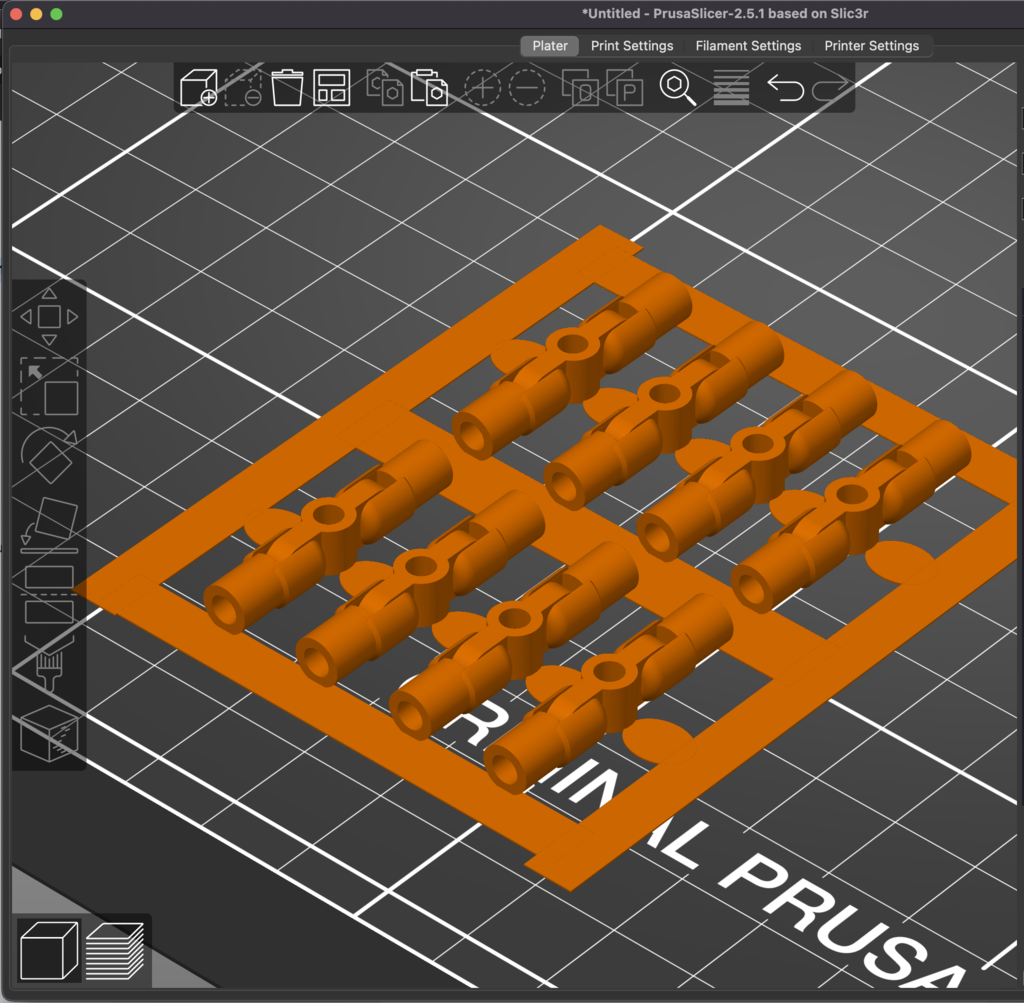This screenshot has height=1003, width=1024.
Task: Remove an instance with the circled minus icon
Action: click(x=527, y=88)
